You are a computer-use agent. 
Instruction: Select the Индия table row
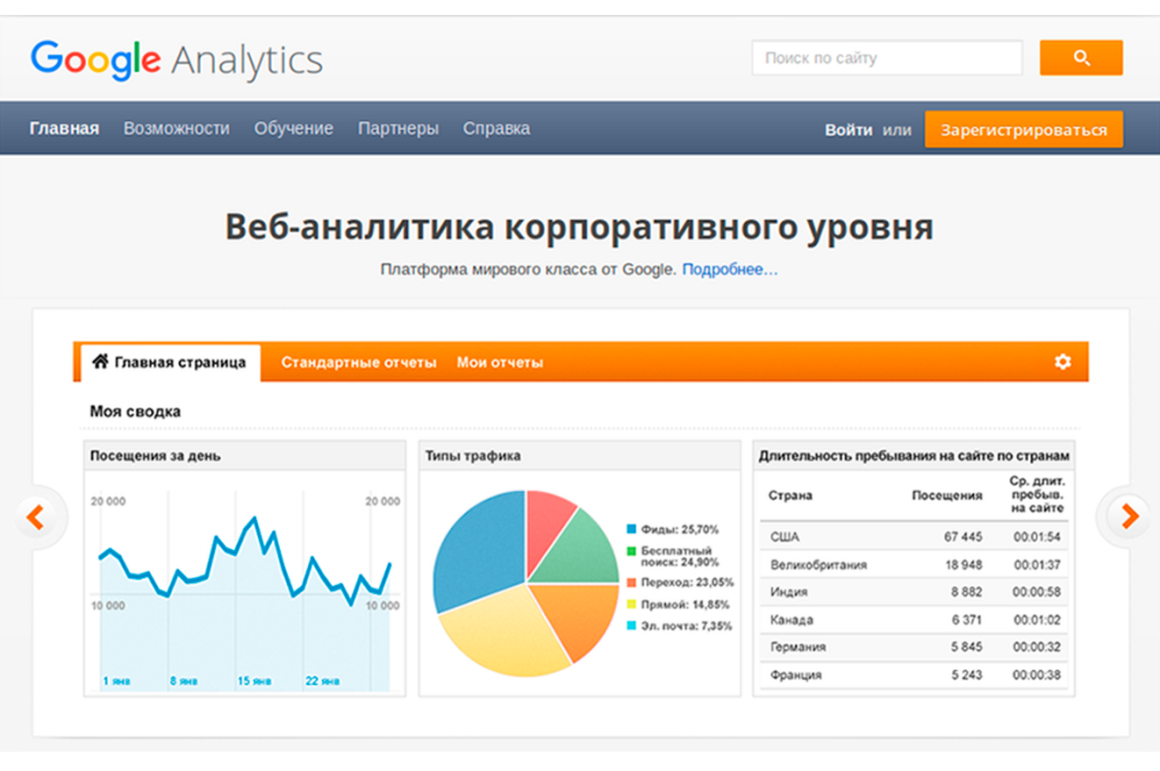(x=914, y=592)
